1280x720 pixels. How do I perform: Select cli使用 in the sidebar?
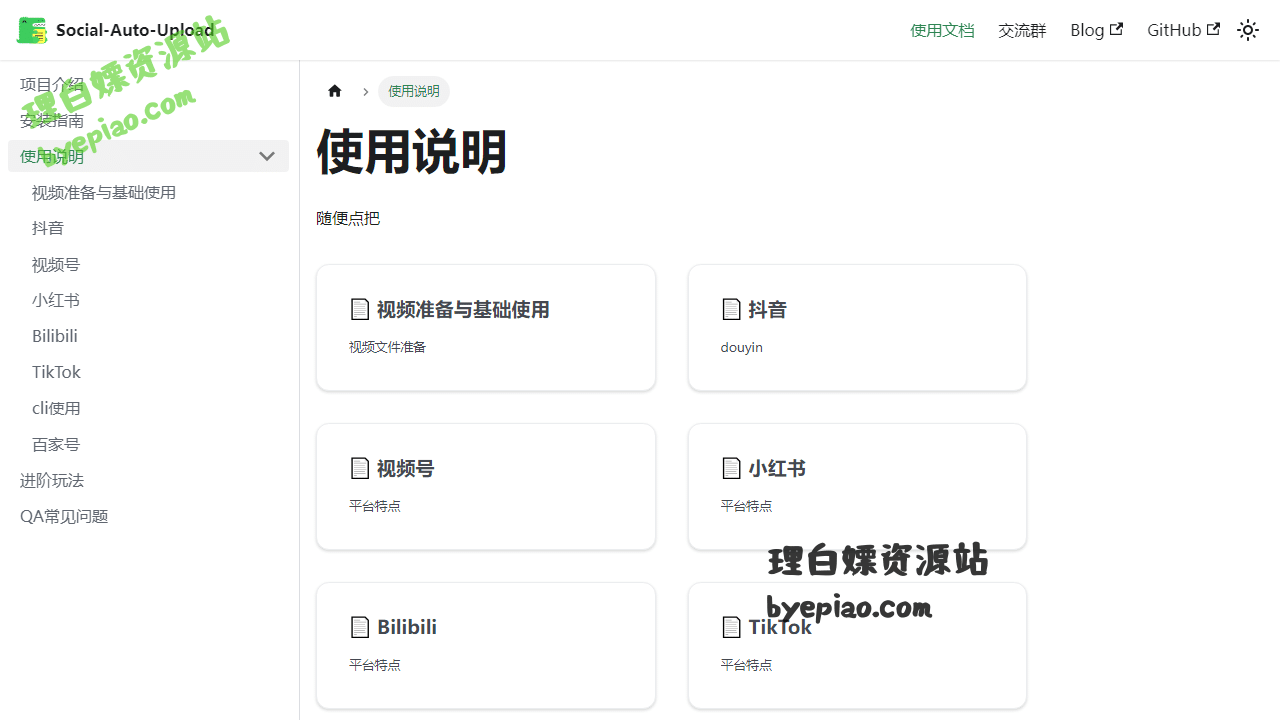click(x=56, y=408)
